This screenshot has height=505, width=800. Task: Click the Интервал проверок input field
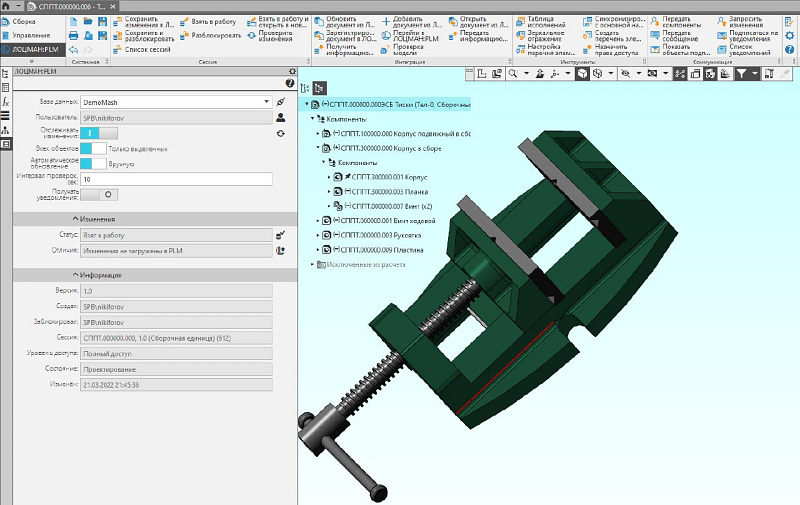(x=176, y=179)
